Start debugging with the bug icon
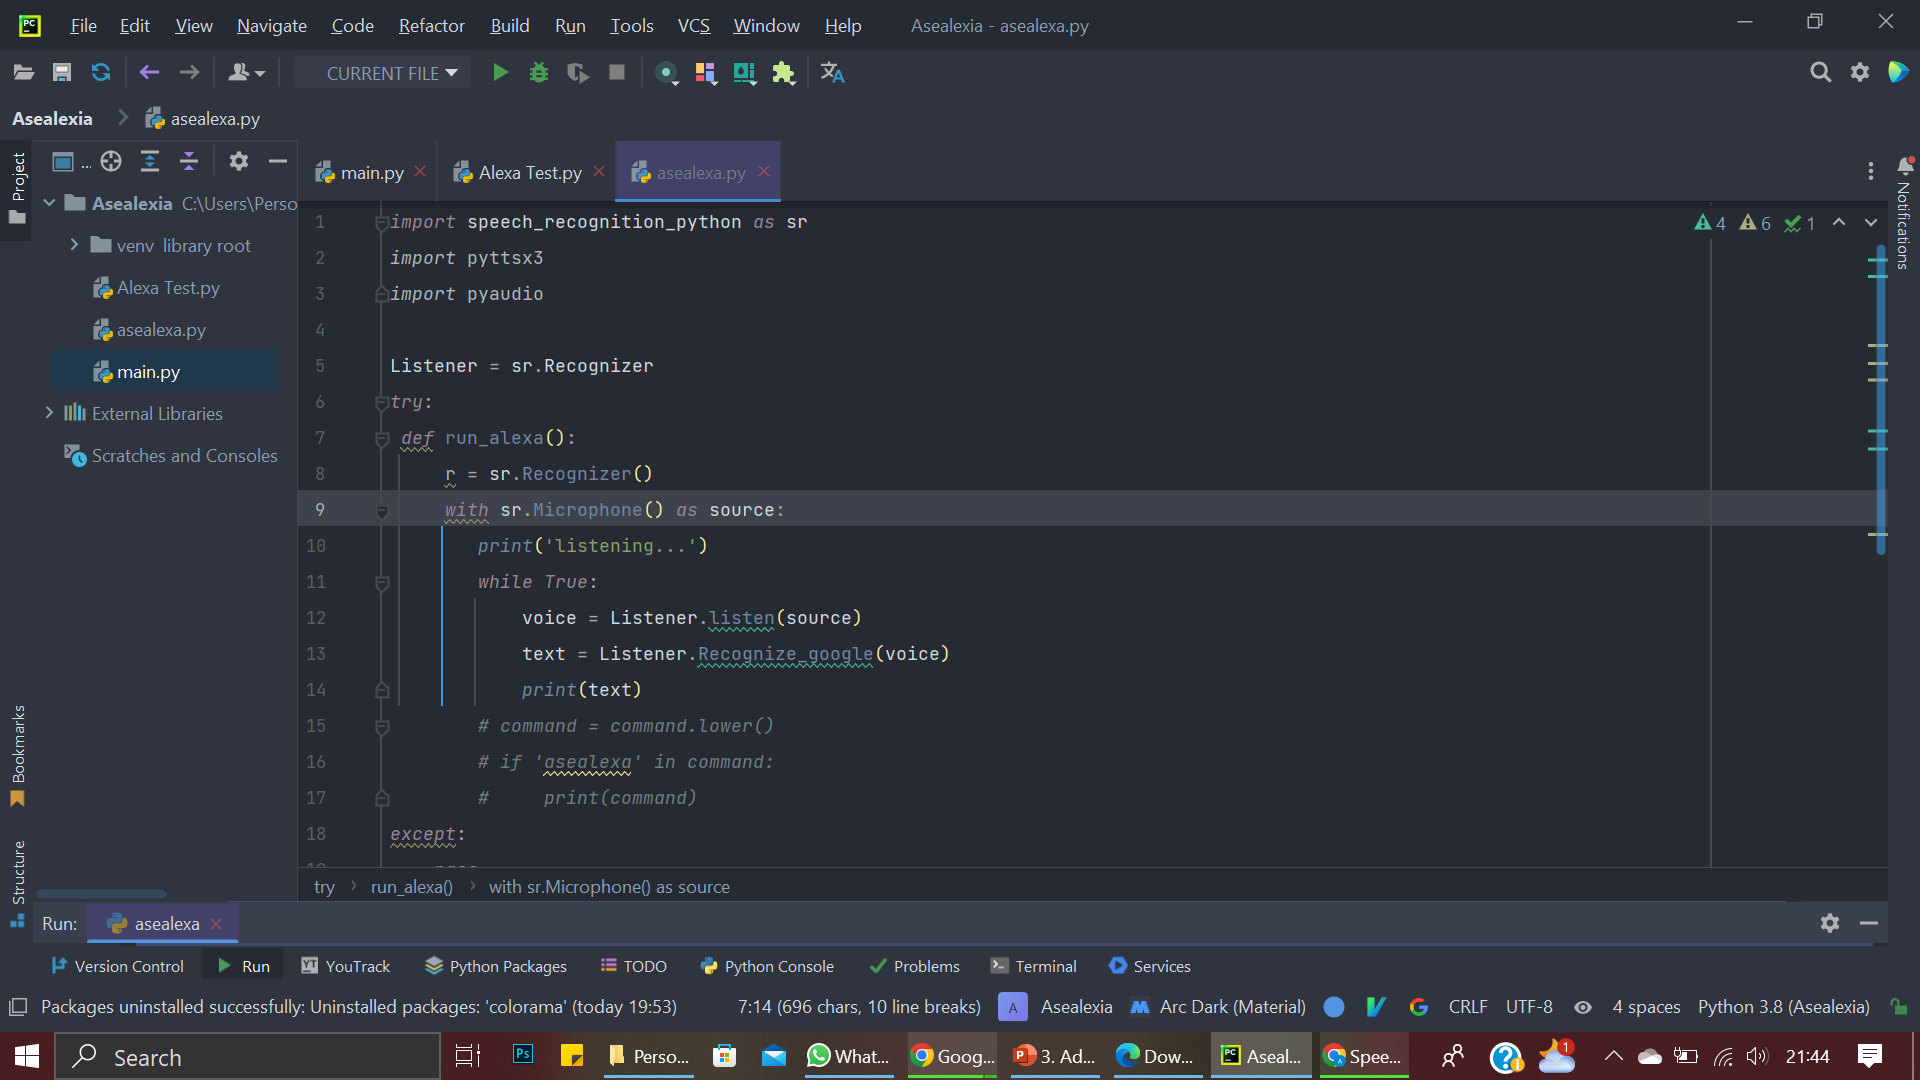The height and width of the screenshot is (1080, 1920). (x=539, y=73)
